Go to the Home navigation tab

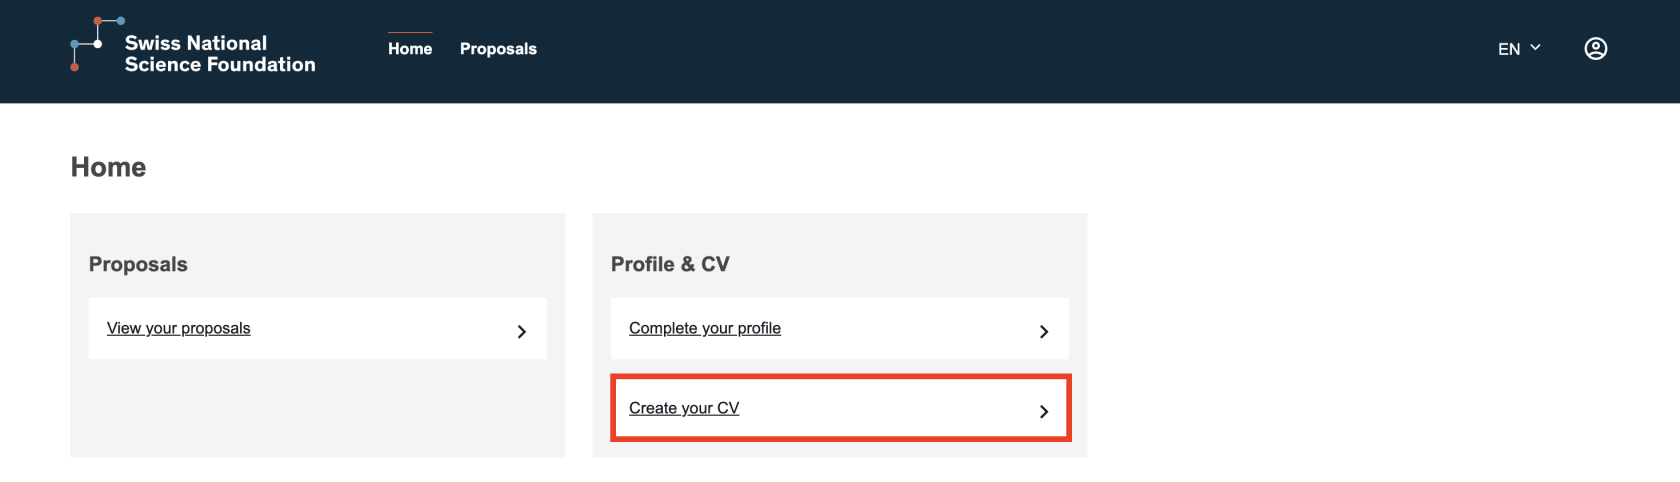point(410,49)
